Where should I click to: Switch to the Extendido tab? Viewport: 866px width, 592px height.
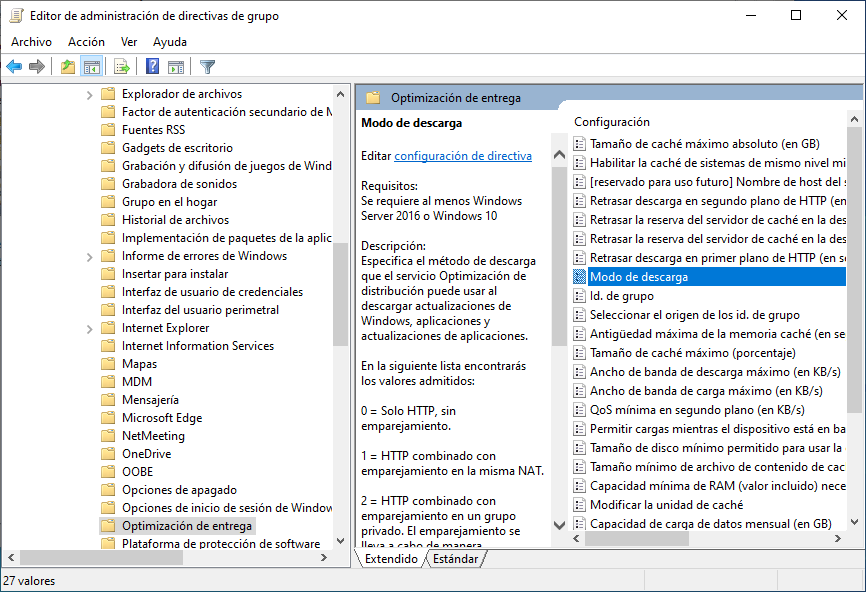click(x=391, y=559)
